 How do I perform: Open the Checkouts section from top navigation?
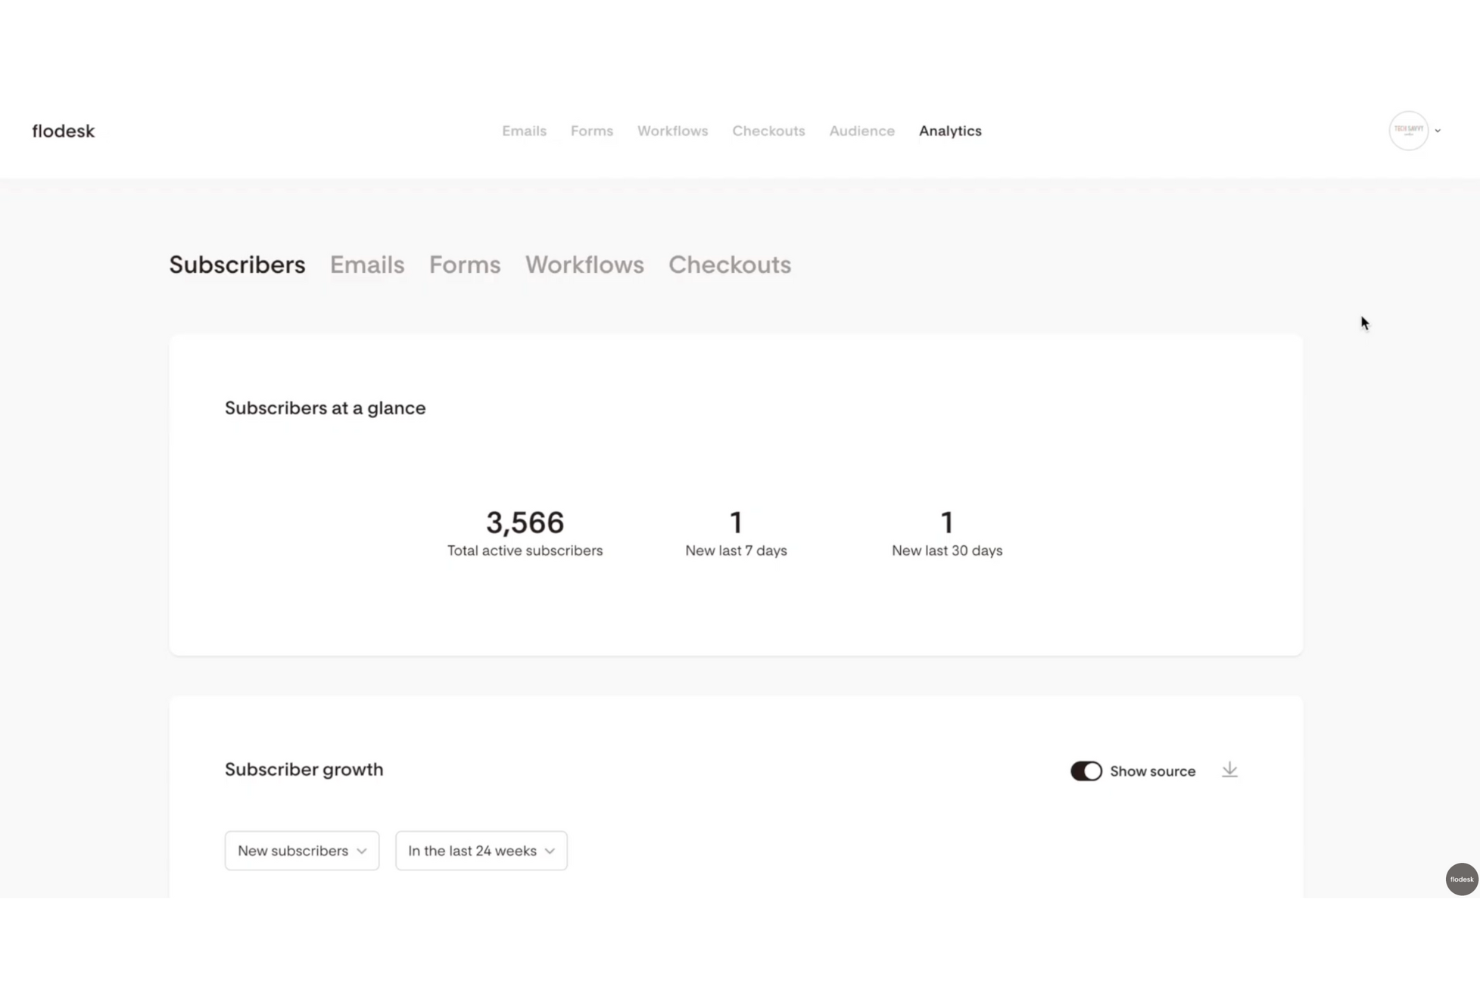768,130
